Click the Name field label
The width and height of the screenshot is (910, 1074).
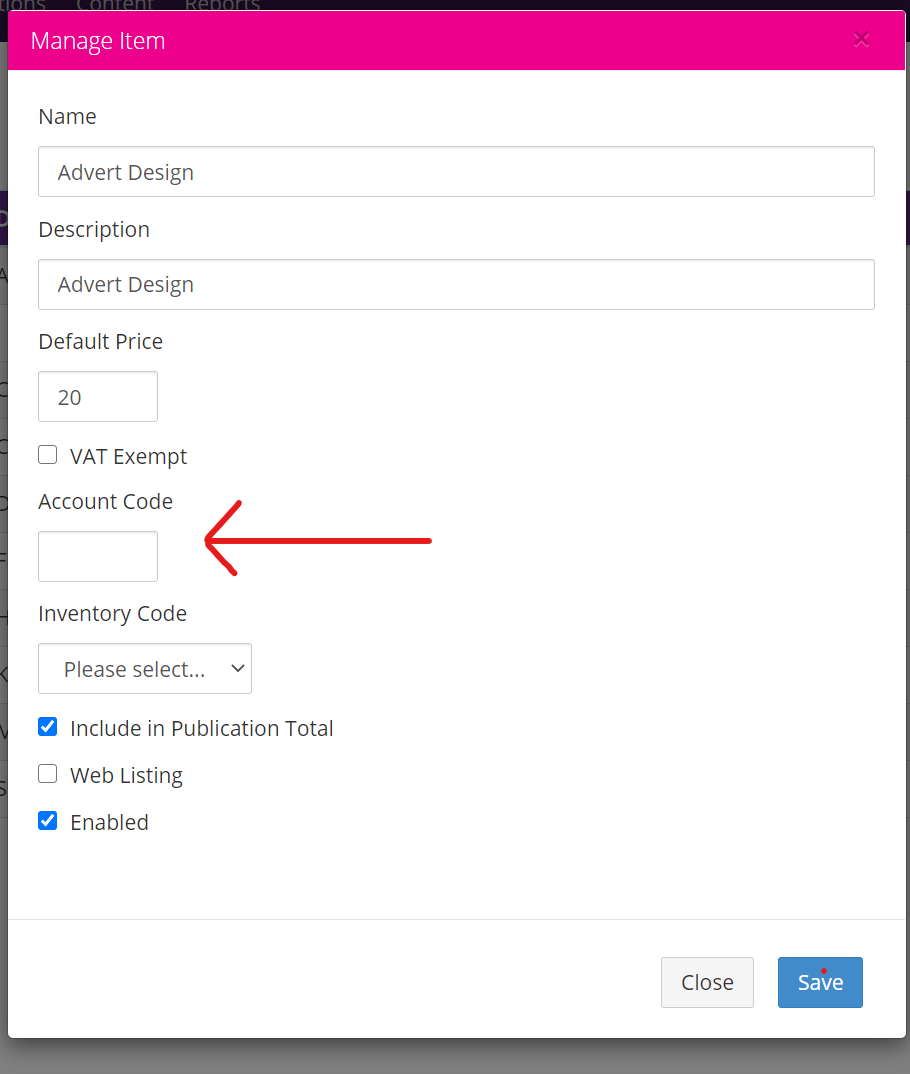[67, 117]
